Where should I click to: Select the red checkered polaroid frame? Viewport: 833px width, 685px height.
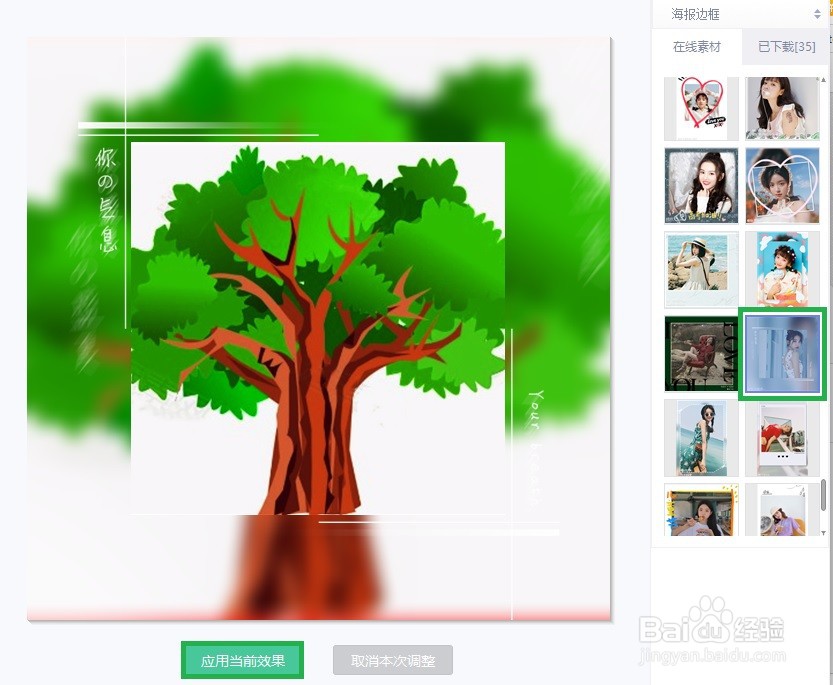coord(783,437)
